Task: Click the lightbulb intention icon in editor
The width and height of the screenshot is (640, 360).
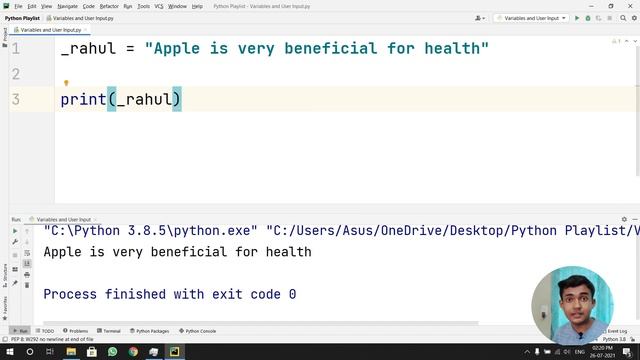Action: (66, 83)
